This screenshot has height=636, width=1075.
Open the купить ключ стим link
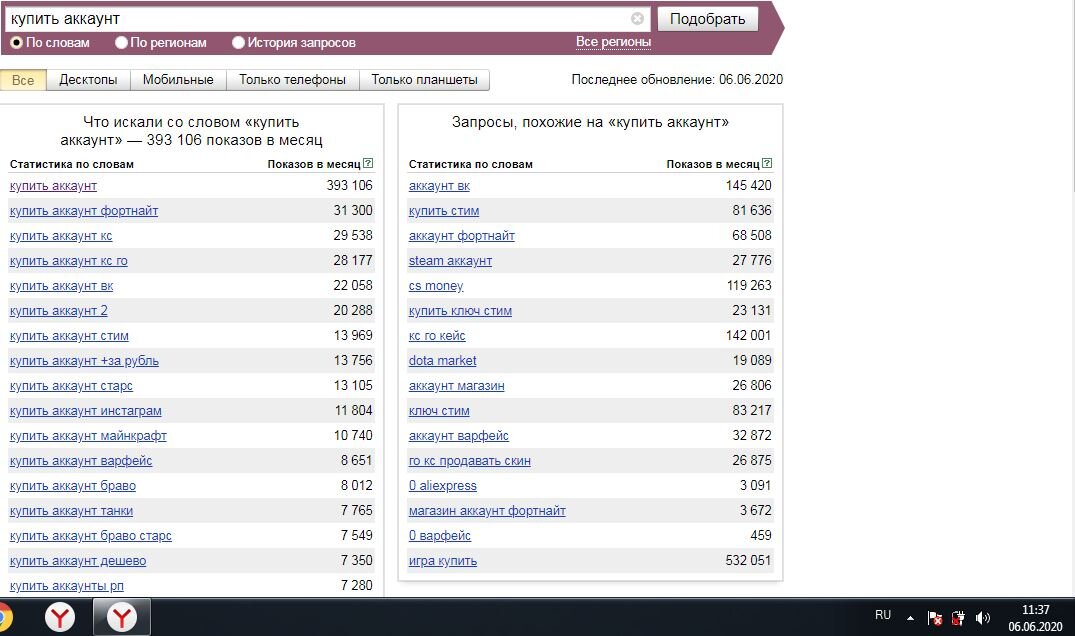click(x=460, y=310)
